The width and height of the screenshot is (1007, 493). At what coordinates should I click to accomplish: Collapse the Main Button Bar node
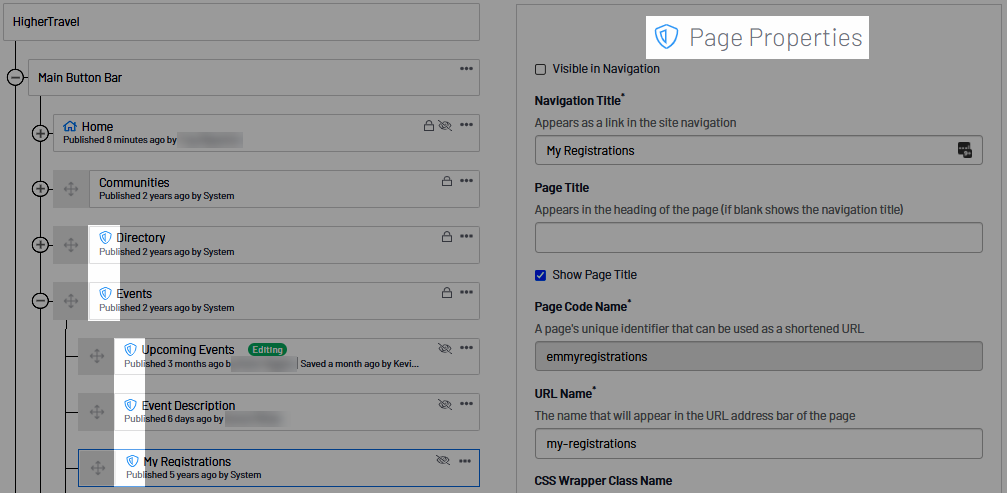15,77
